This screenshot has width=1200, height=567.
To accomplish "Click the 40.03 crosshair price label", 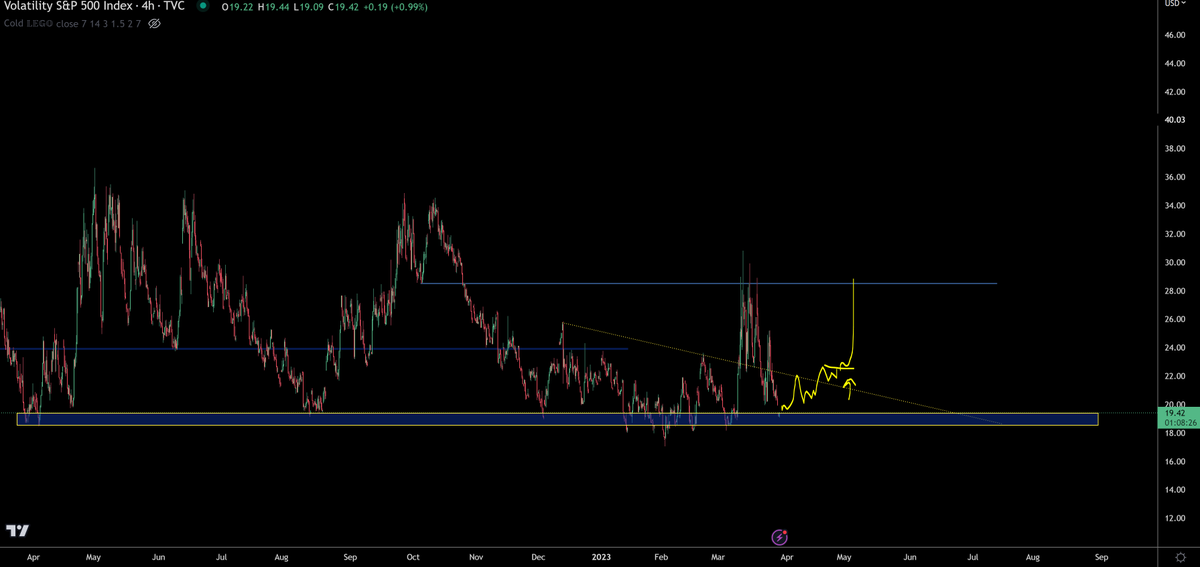I will (x=1177, y=119).
